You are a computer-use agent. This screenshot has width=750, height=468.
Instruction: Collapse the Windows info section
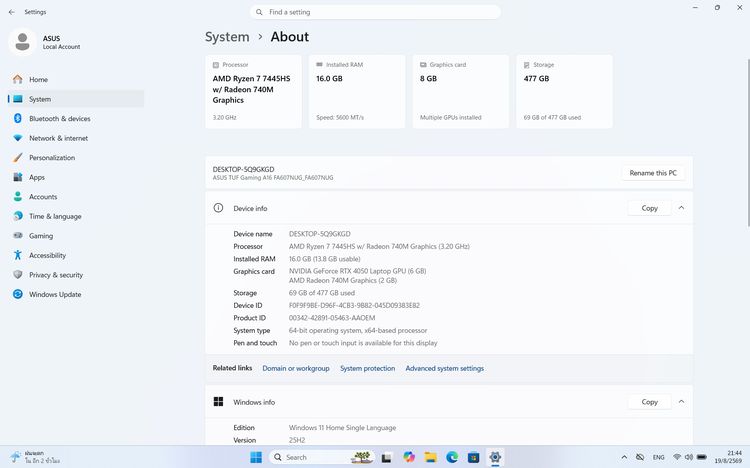(681, 401)
